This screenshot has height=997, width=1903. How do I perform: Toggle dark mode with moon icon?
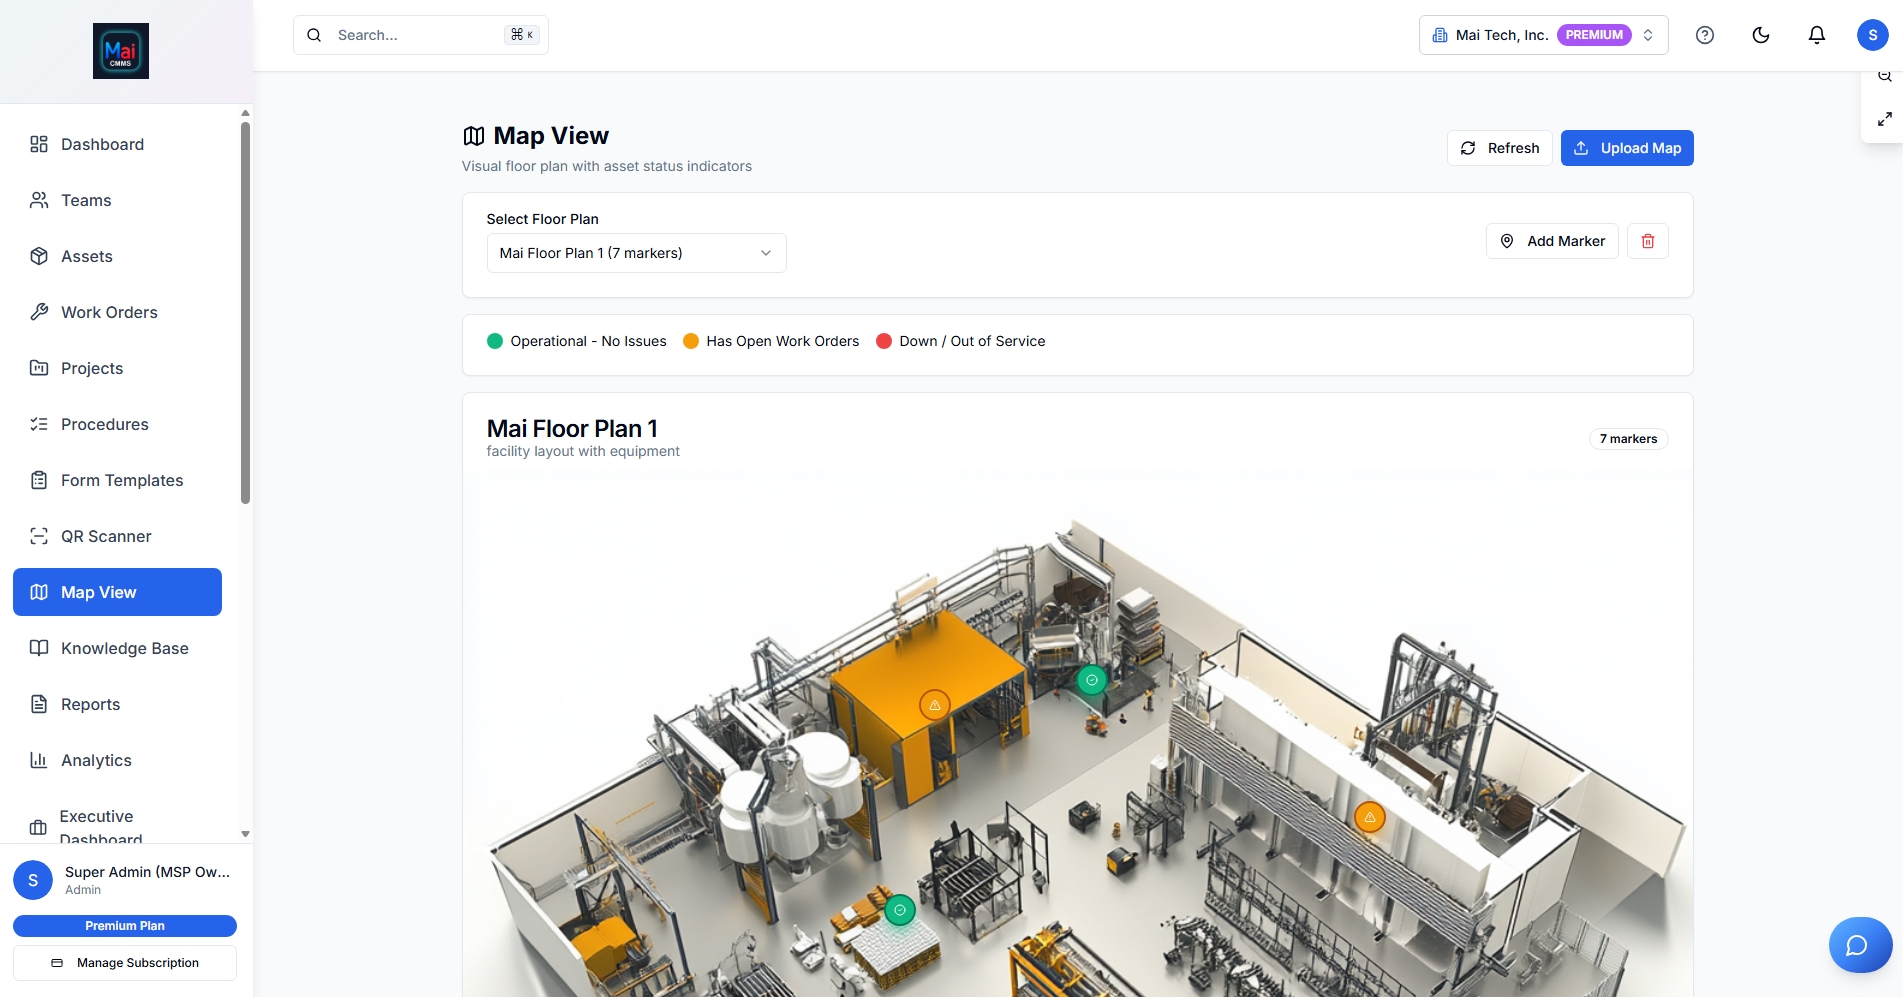pos(1761,35)
